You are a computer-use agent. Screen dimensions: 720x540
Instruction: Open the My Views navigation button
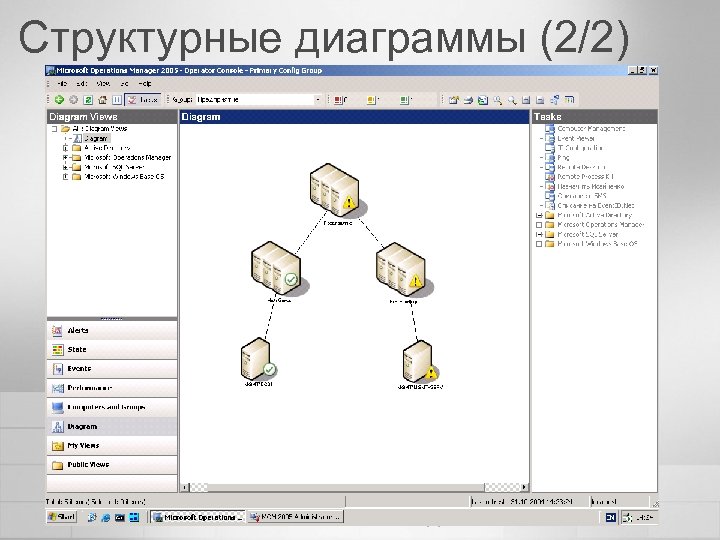point(112,445)
